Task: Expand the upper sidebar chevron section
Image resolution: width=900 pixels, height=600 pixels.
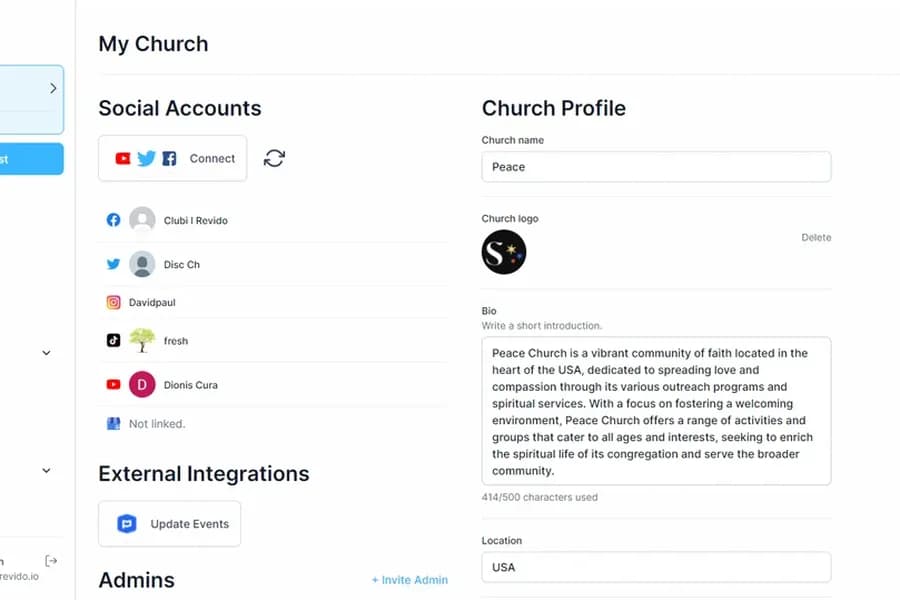Action: (46, 353)
